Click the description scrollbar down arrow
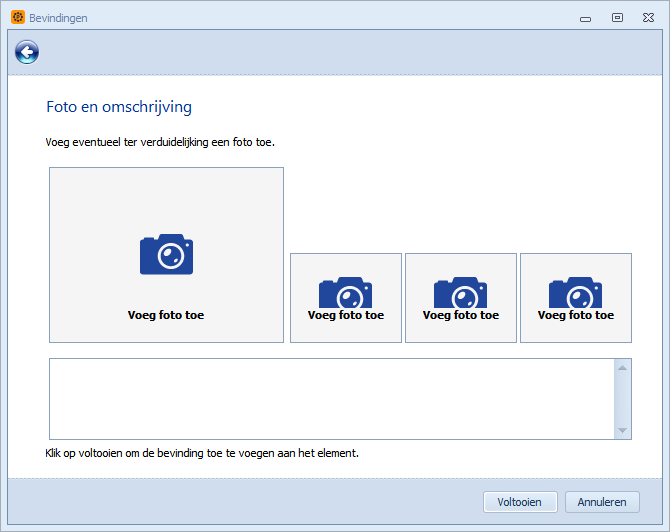This screenshot has width=670, height=532. (623, 430)
